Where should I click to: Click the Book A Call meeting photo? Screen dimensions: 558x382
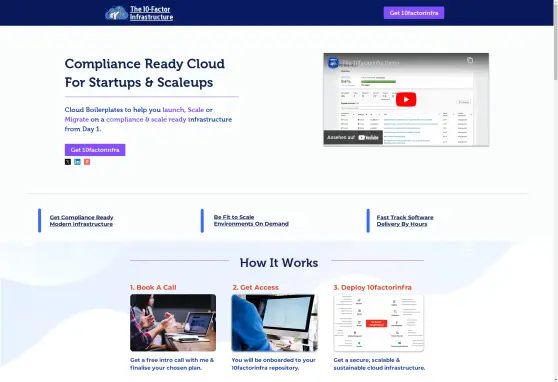coord(173,323)
